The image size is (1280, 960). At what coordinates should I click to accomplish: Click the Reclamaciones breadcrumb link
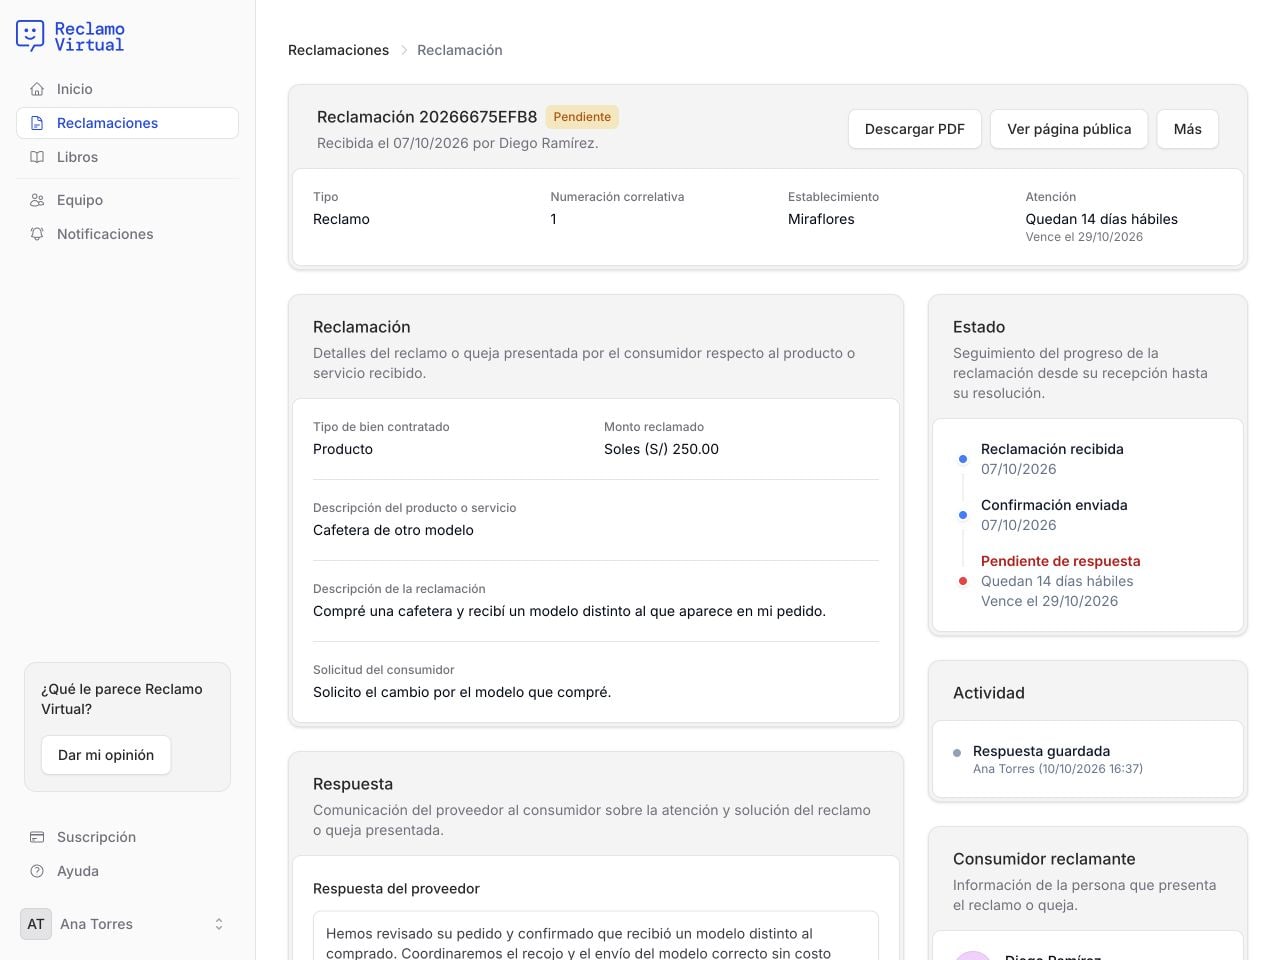[338, 50]
